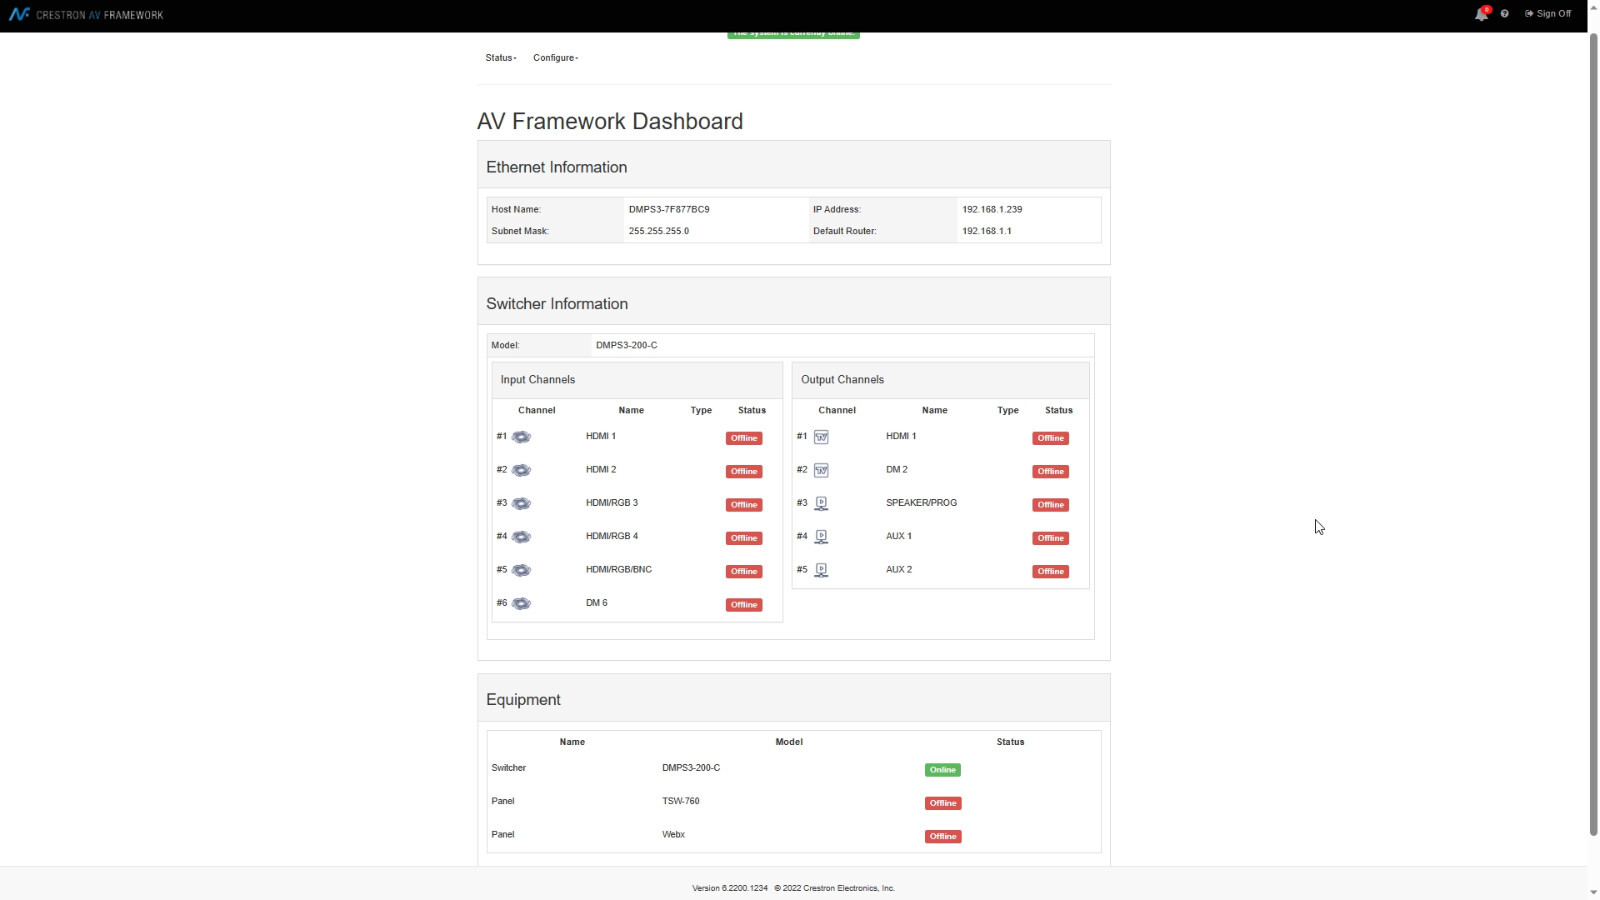This screenshot has width=1600, height=900.
Task: Select switcher model DMPS3-200-C in Switcher Information
Action: pyautogui.click(x=627, y=345)
